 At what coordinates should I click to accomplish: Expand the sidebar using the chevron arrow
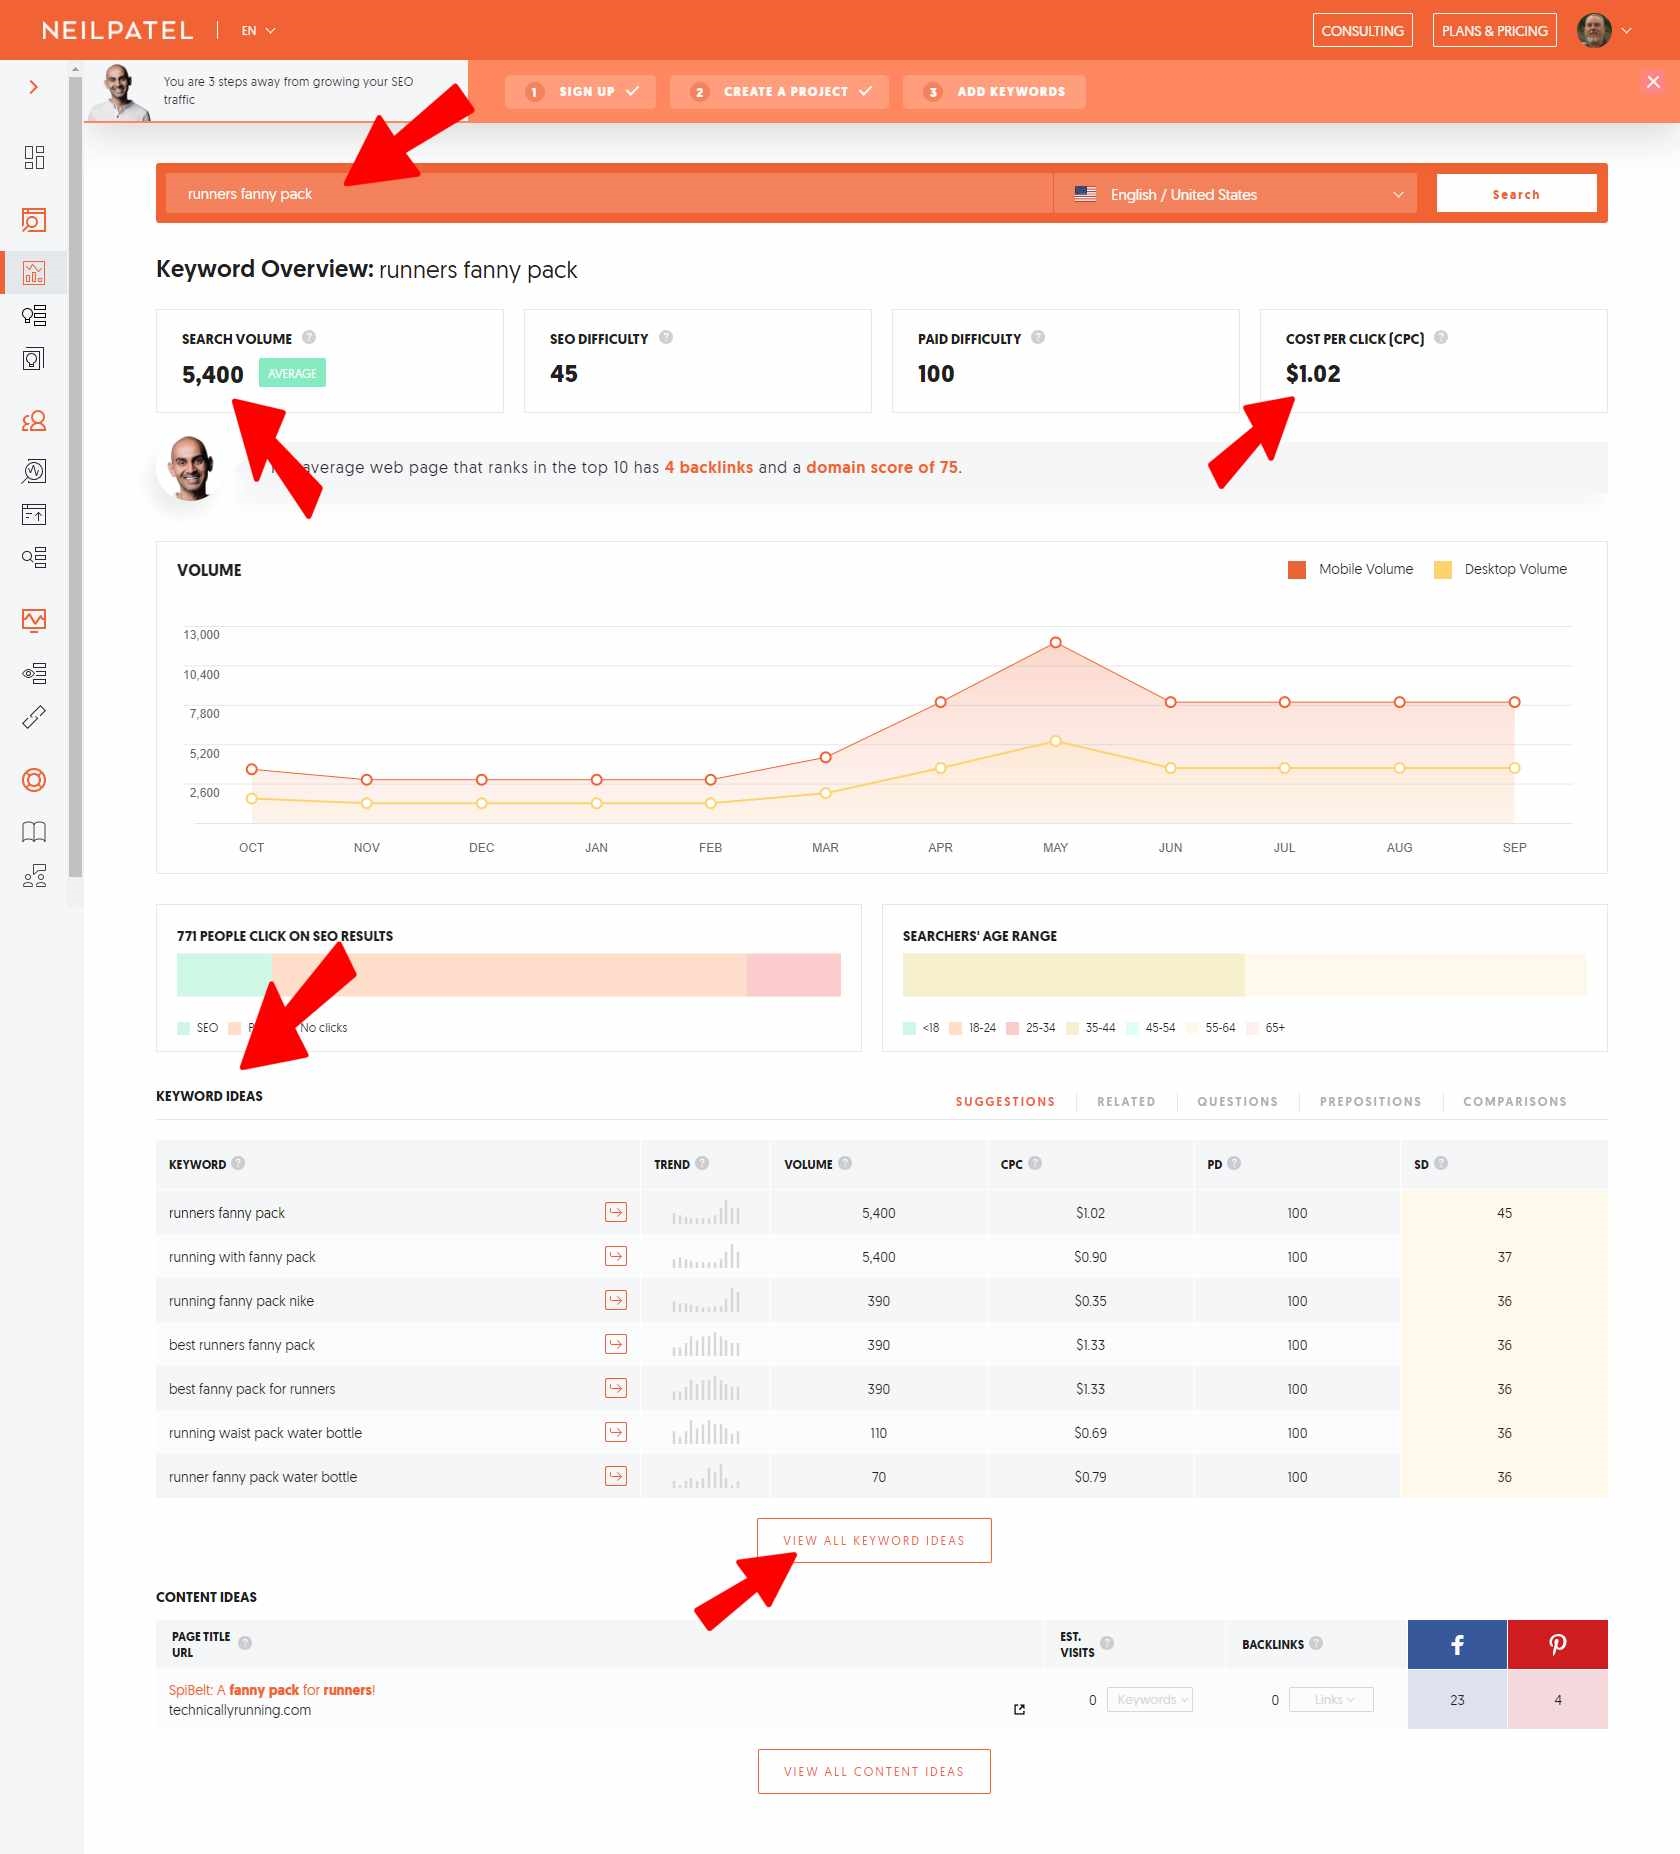(34, 87)
